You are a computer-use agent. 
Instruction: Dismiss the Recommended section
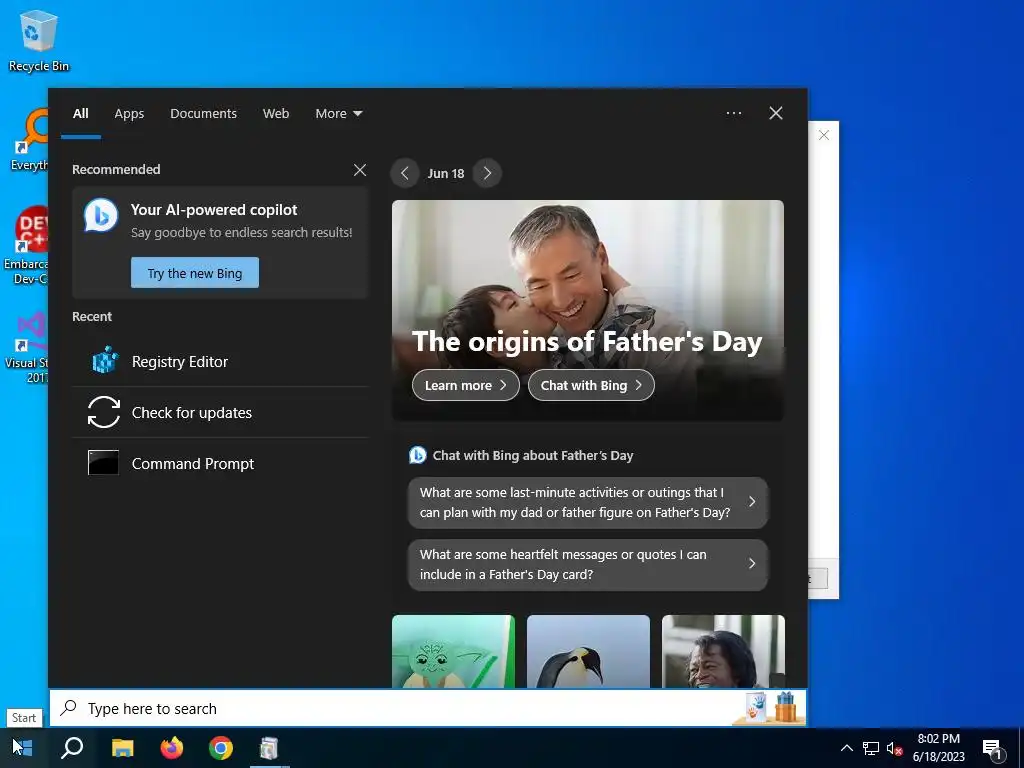360,170
